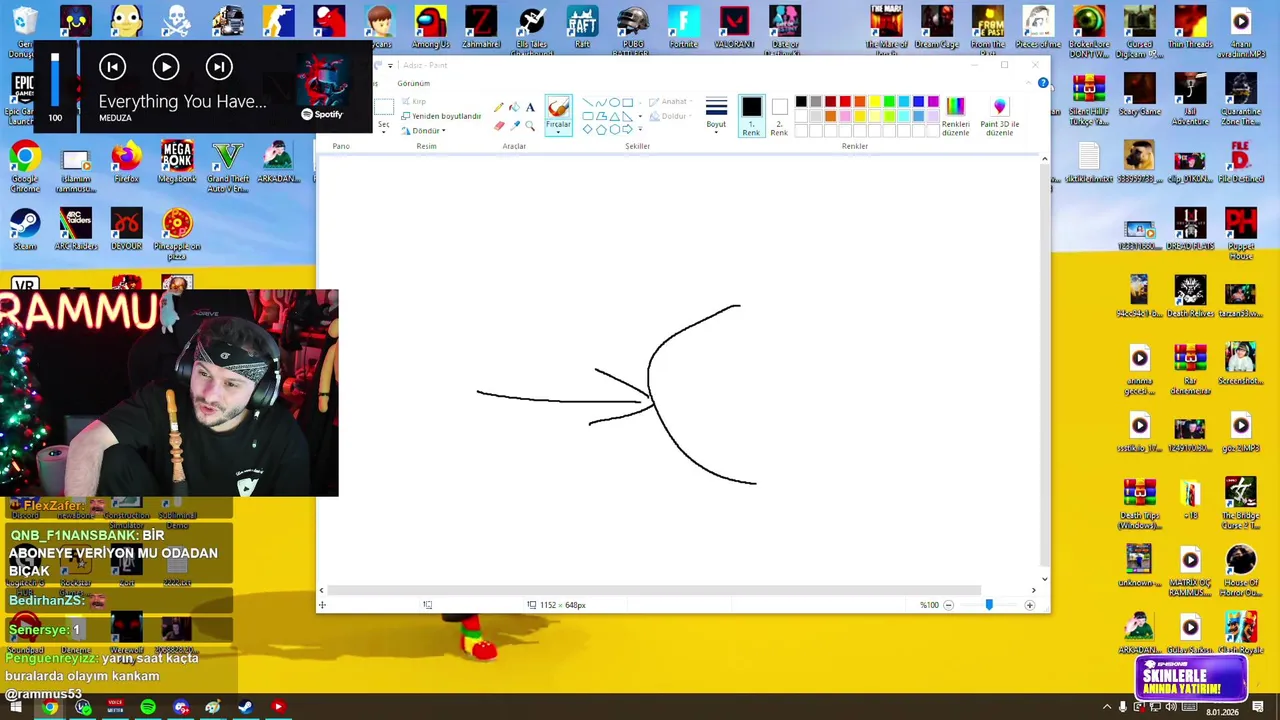Select the Eraser tool in Paint
The width and height of the screenshot is (1280, 720).
click(x=499, y=125)
